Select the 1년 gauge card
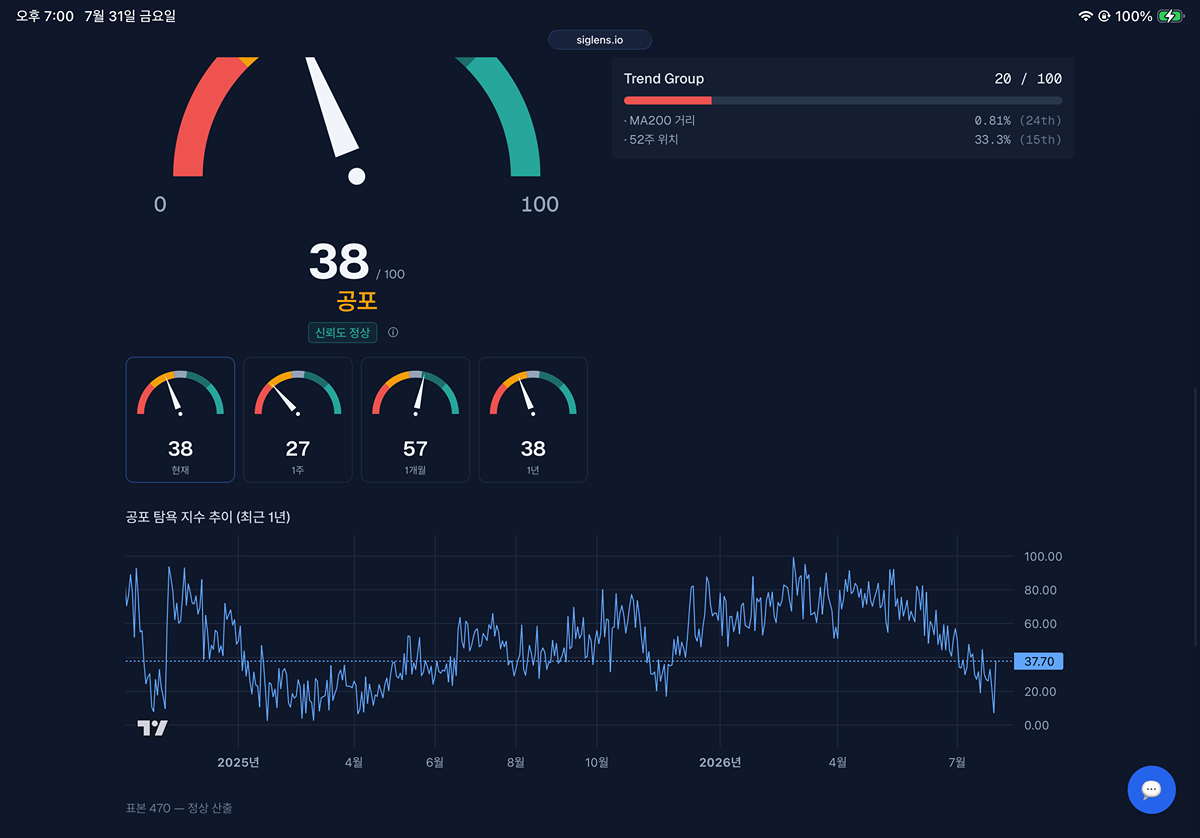Image resolution: width=1200 pixels, height=838 pixels. [533, 420]
